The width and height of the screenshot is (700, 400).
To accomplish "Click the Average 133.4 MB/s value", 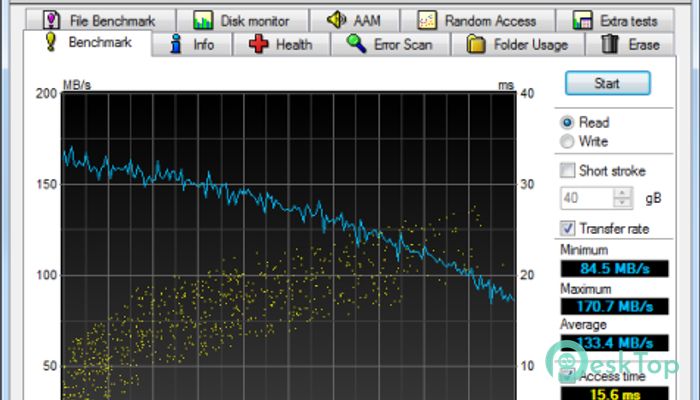I will 615,343.
